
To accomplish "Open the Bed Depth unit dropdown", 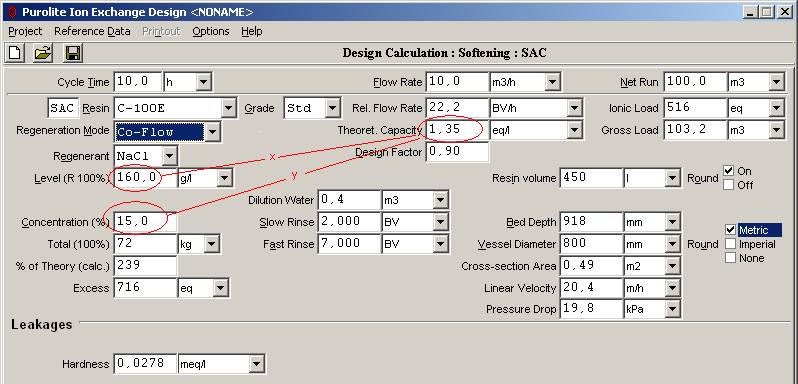I will point(673,222).
